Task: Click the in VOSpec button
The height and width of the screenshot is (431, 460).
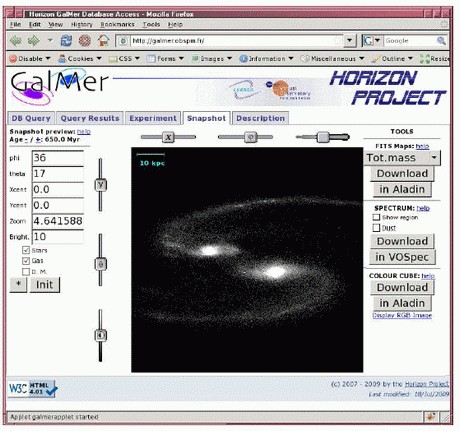Action: (x=402, y=257)
